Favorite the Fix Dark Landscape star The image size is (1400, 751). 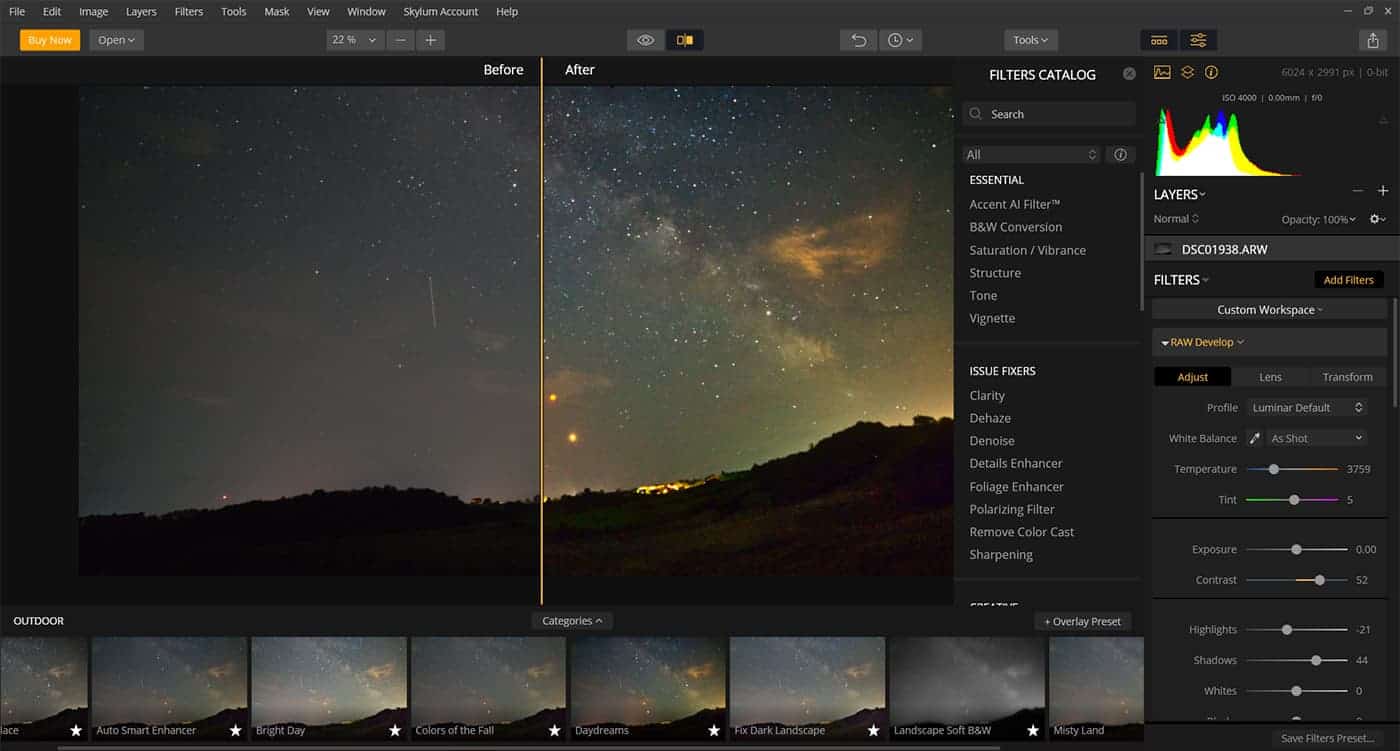click(x=874, y=731)
